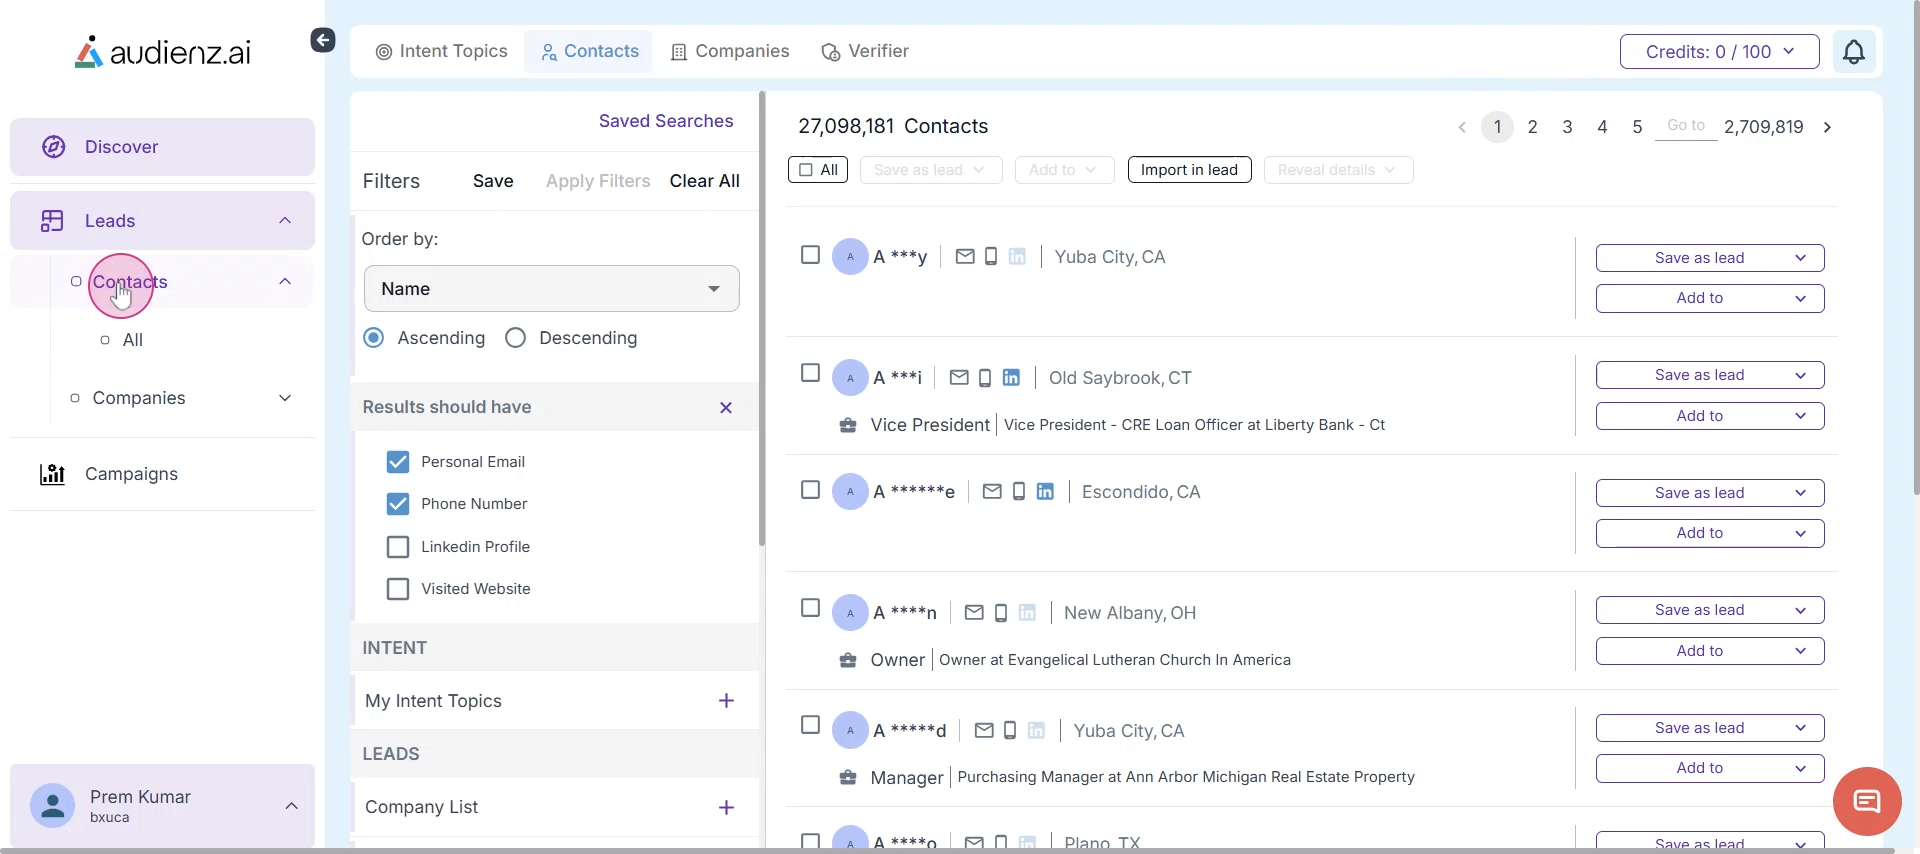Open the chat support widget

(x=1866, y=801)
